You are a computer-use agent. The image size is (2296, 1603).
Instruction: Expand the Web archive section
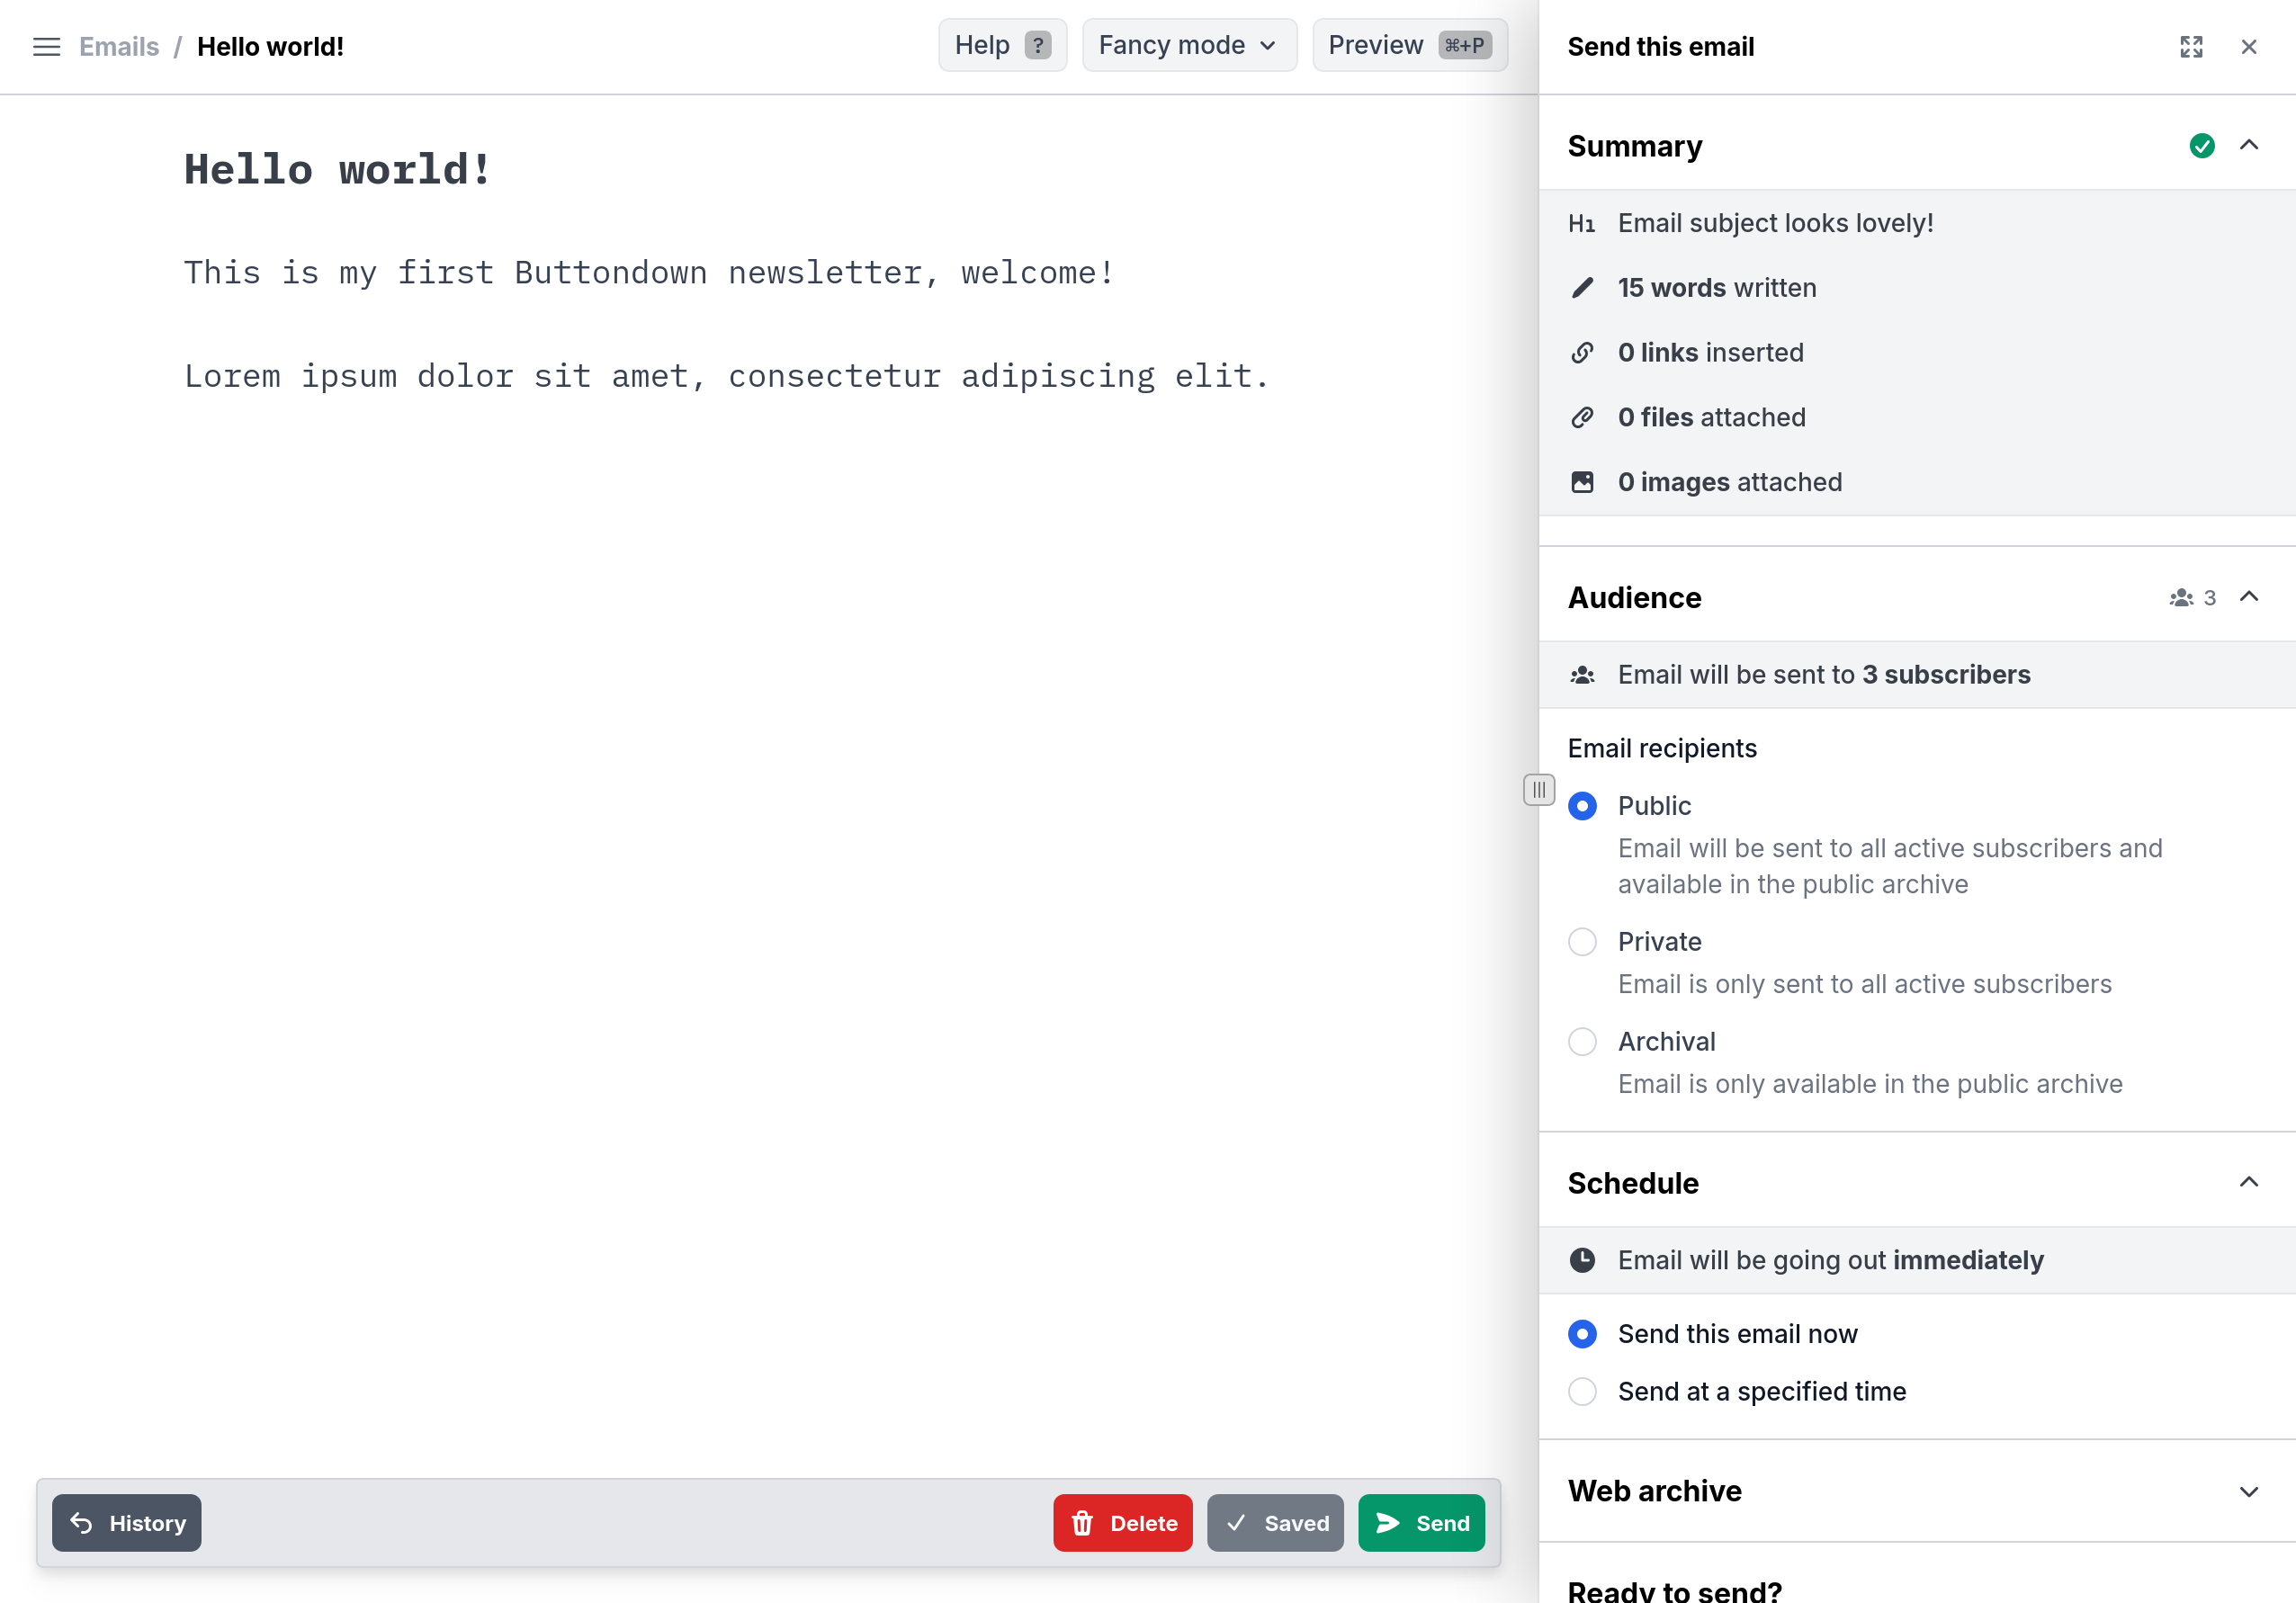click(2249, 1491)
